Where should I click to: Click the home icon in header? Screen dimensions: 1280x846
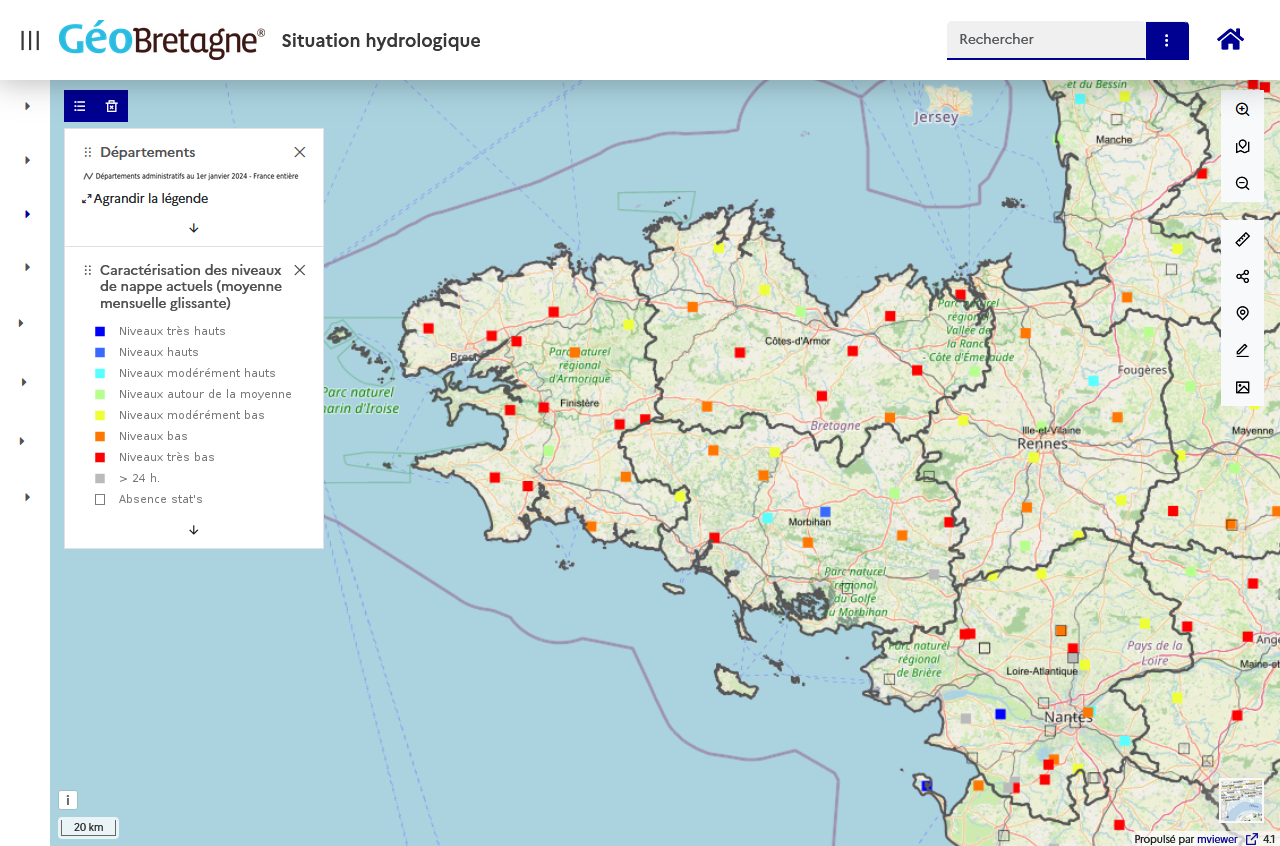[x=1230, y=40]
